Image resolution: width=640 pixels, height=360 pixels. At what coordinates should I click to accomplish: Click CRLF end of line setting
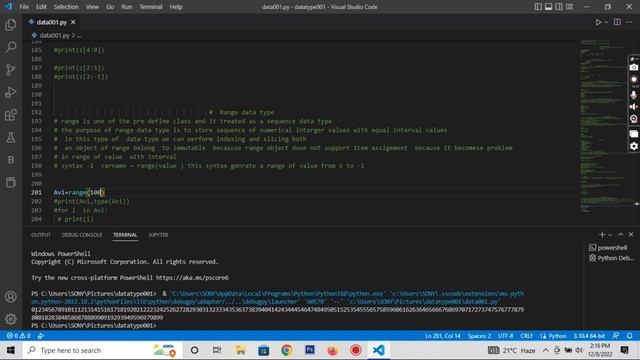tap(527, 336)
